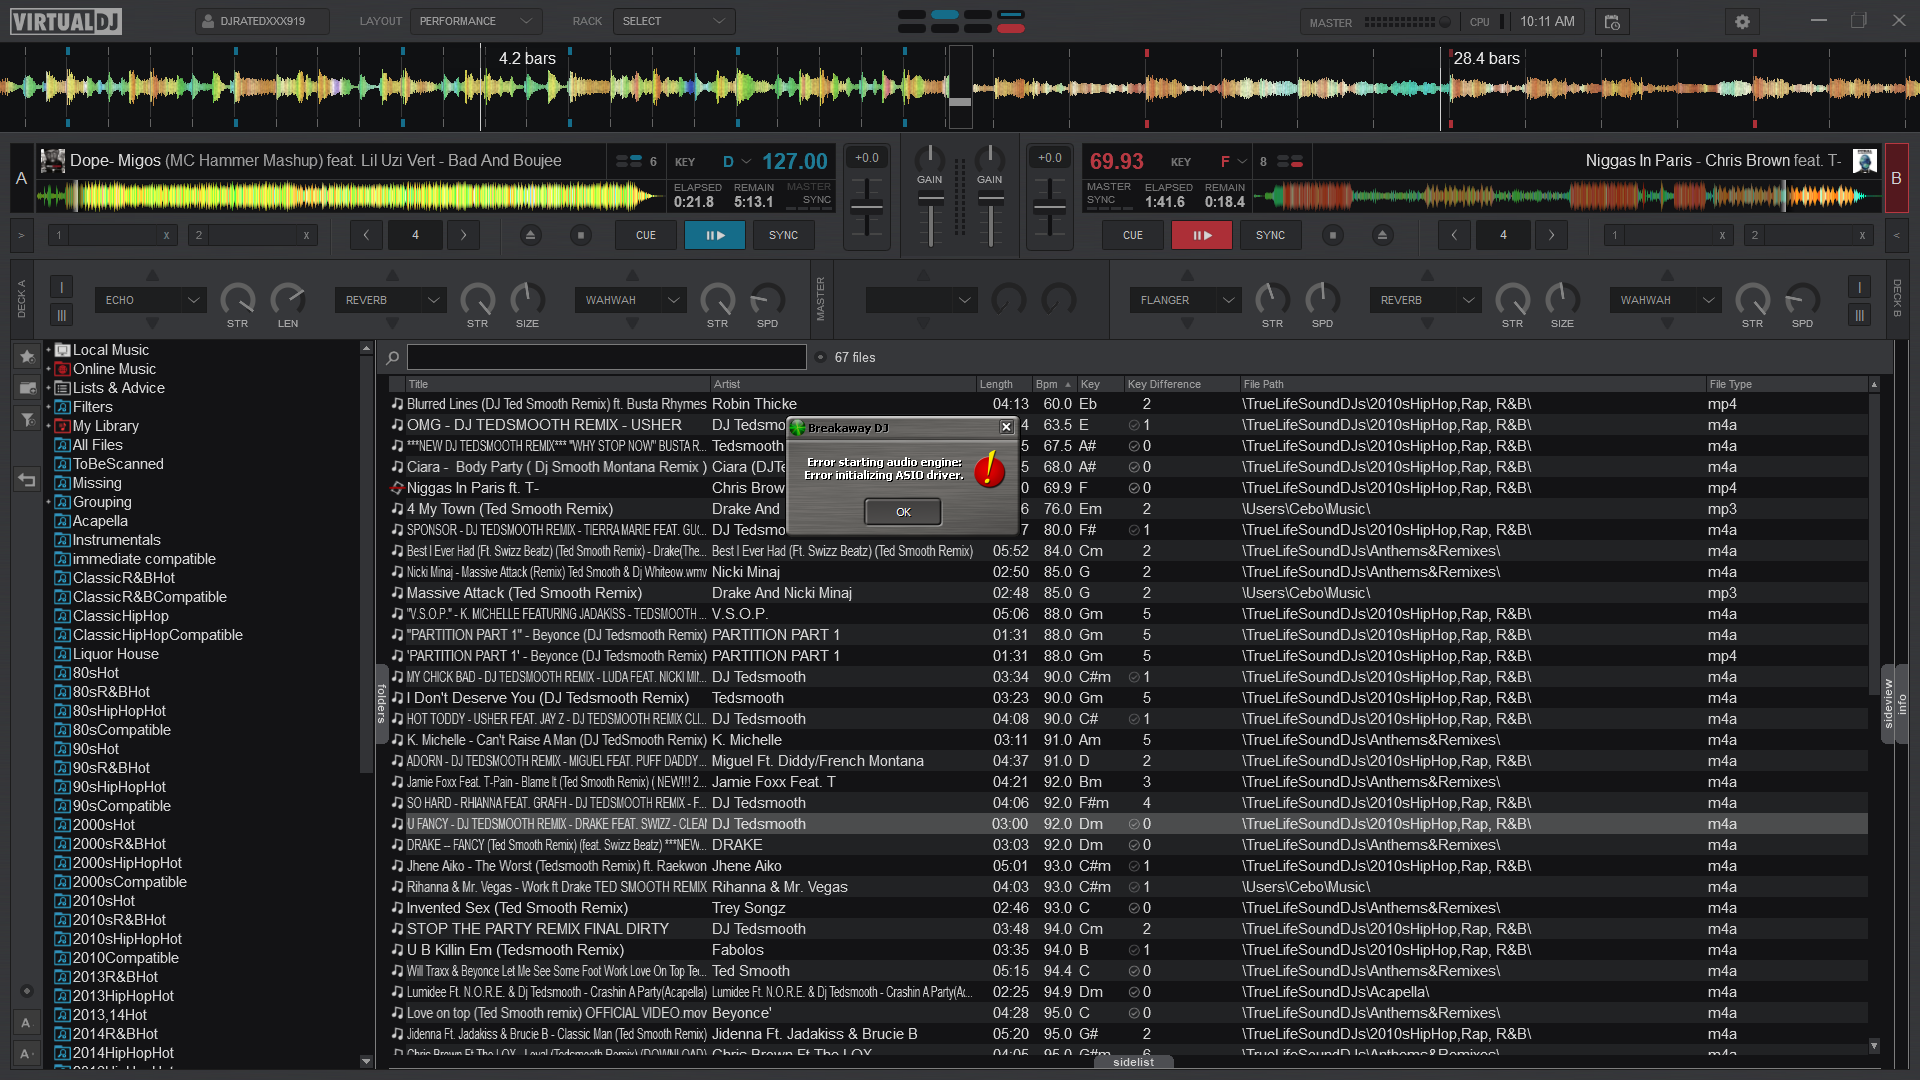This screenshot has width=1920, height=1080.
Task: Click the favorites star sidebar icon
Action: 27,357
